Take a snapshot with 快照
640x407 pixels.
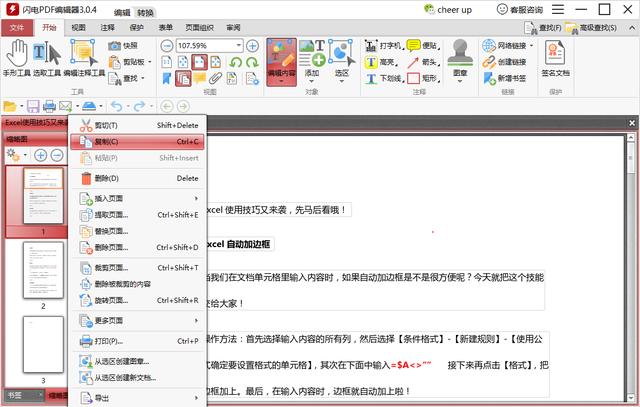[x=123, y=46]
